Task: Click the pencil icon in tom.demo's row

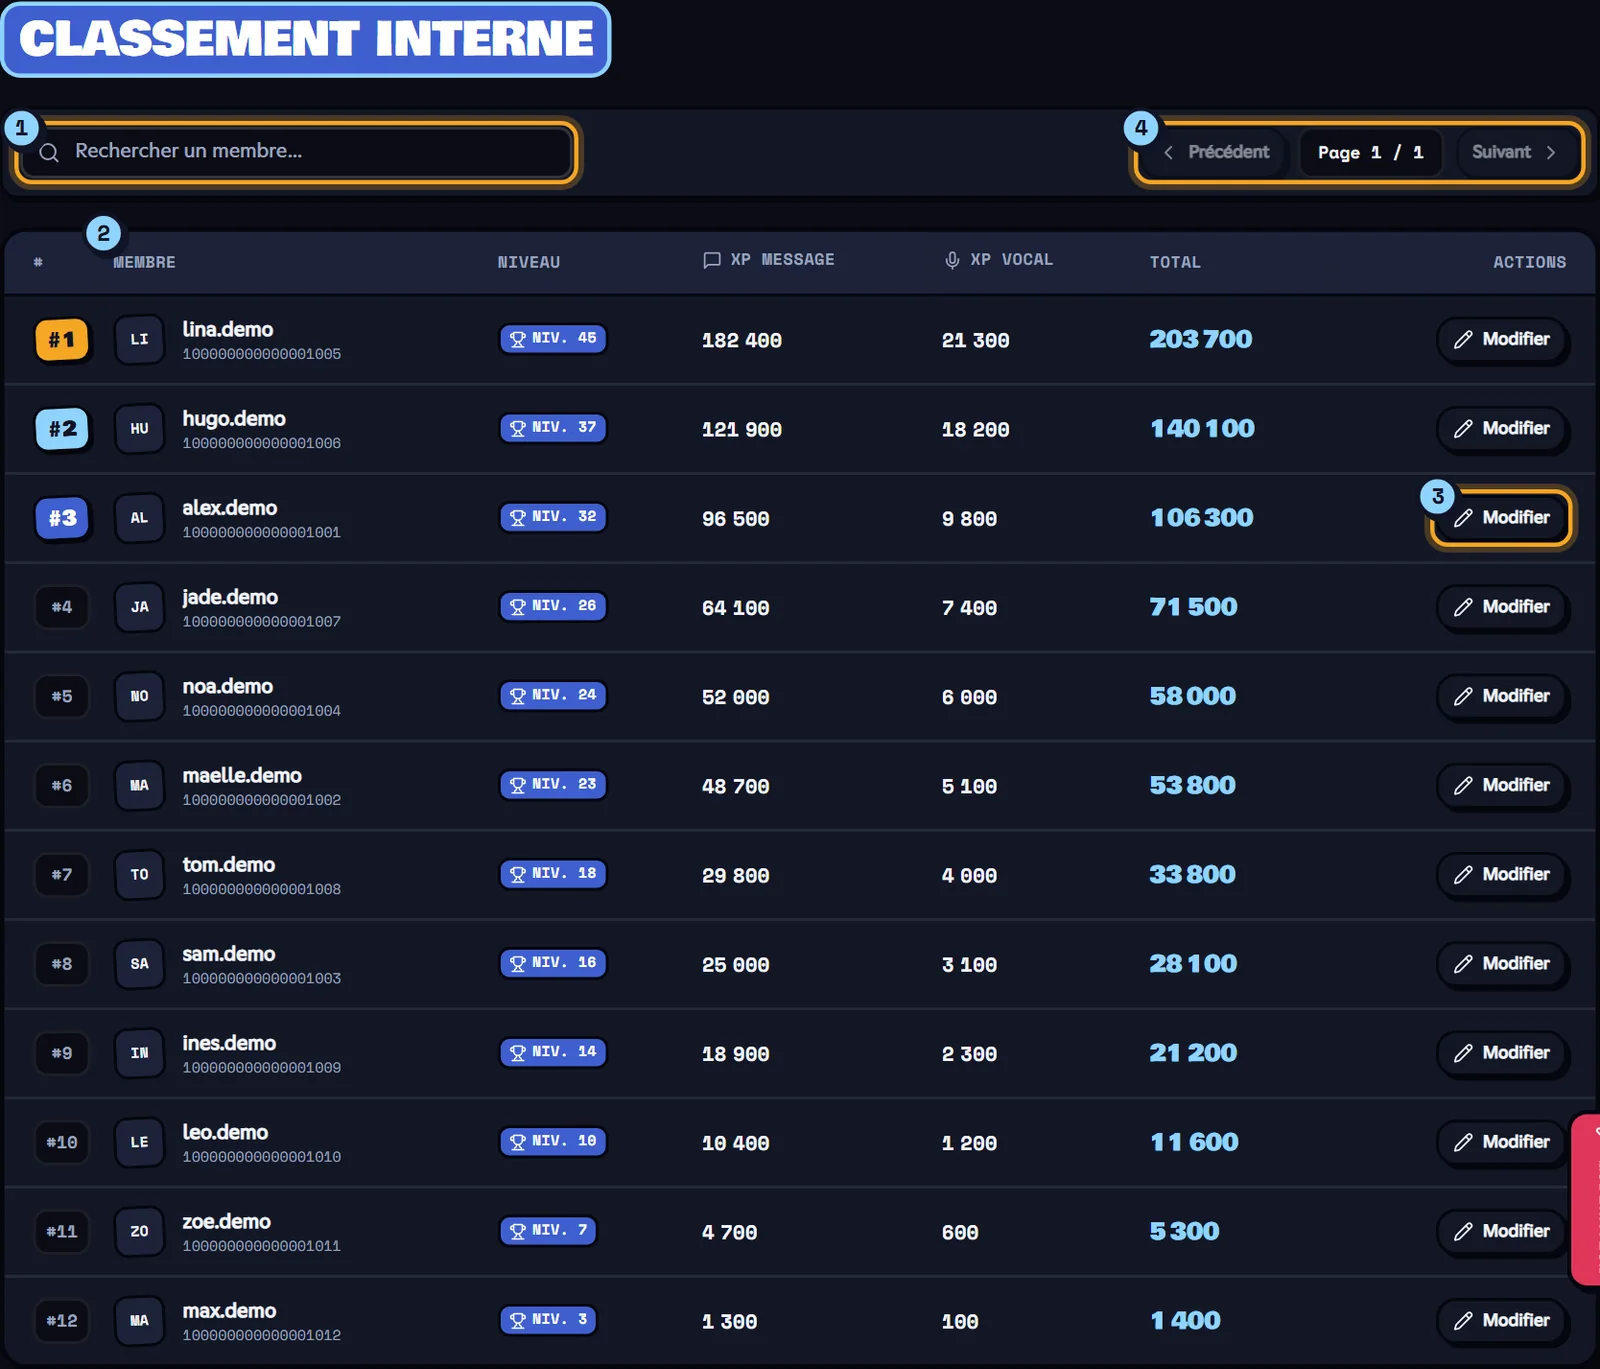Action: coord(1463,875)
